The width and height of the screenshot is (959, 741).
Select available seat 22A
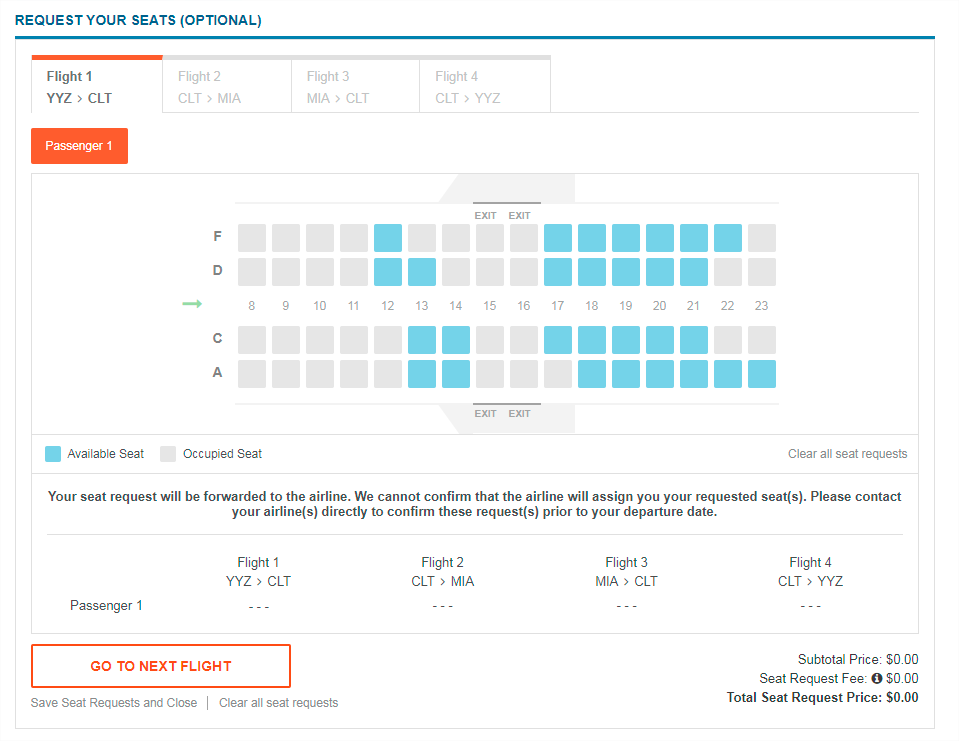[727, 374]
